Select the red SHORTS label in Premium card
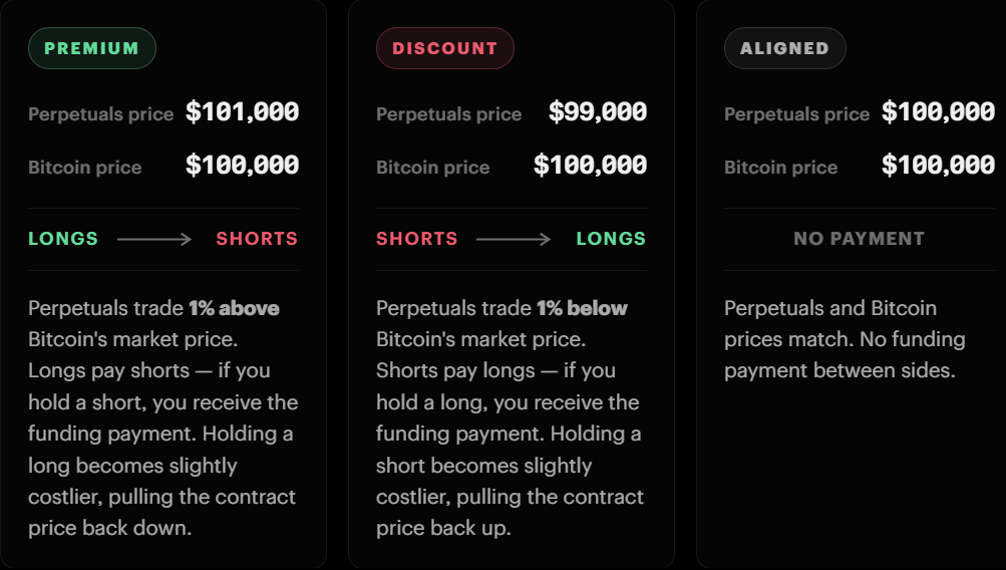This screenshot has width=1006, height=570. [x=257, y=239]
